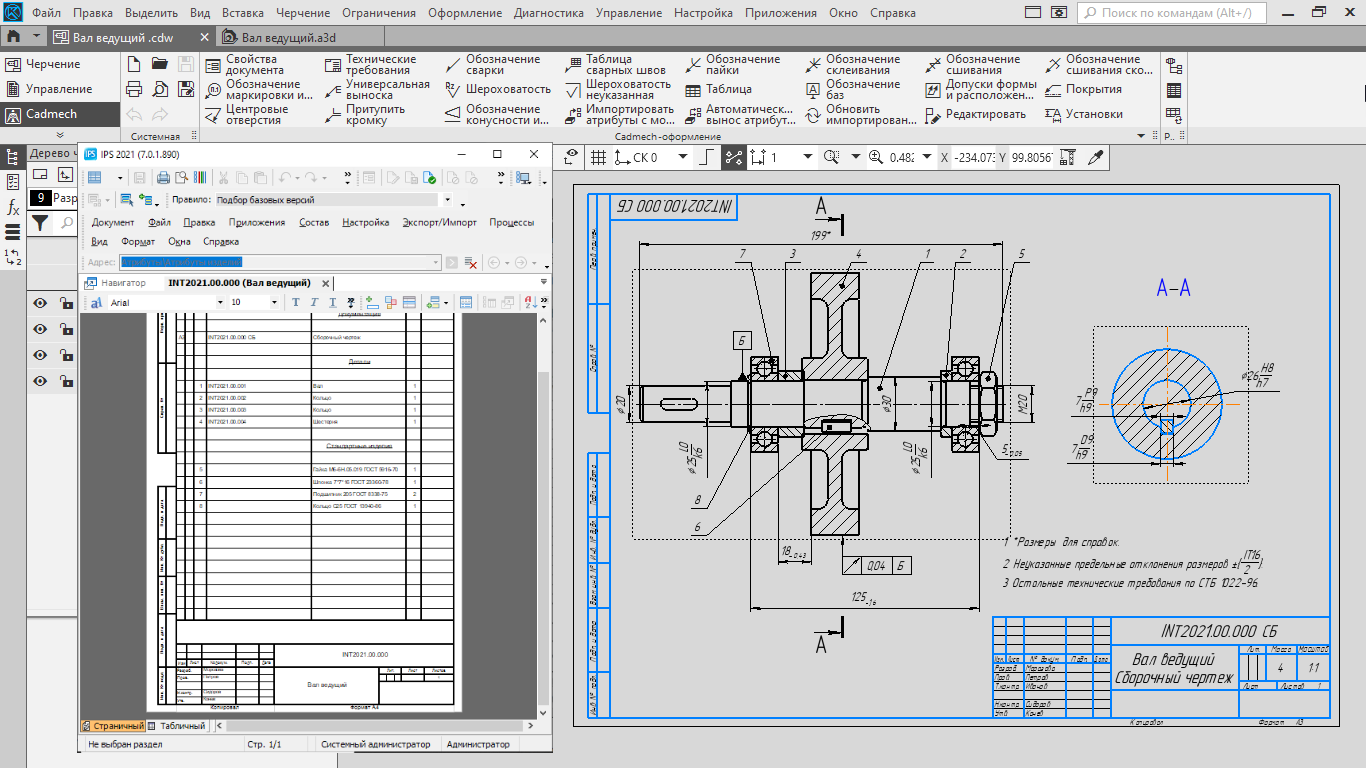Toggle the grid display button
This screenshot has height=768, width=1366.
598,157
